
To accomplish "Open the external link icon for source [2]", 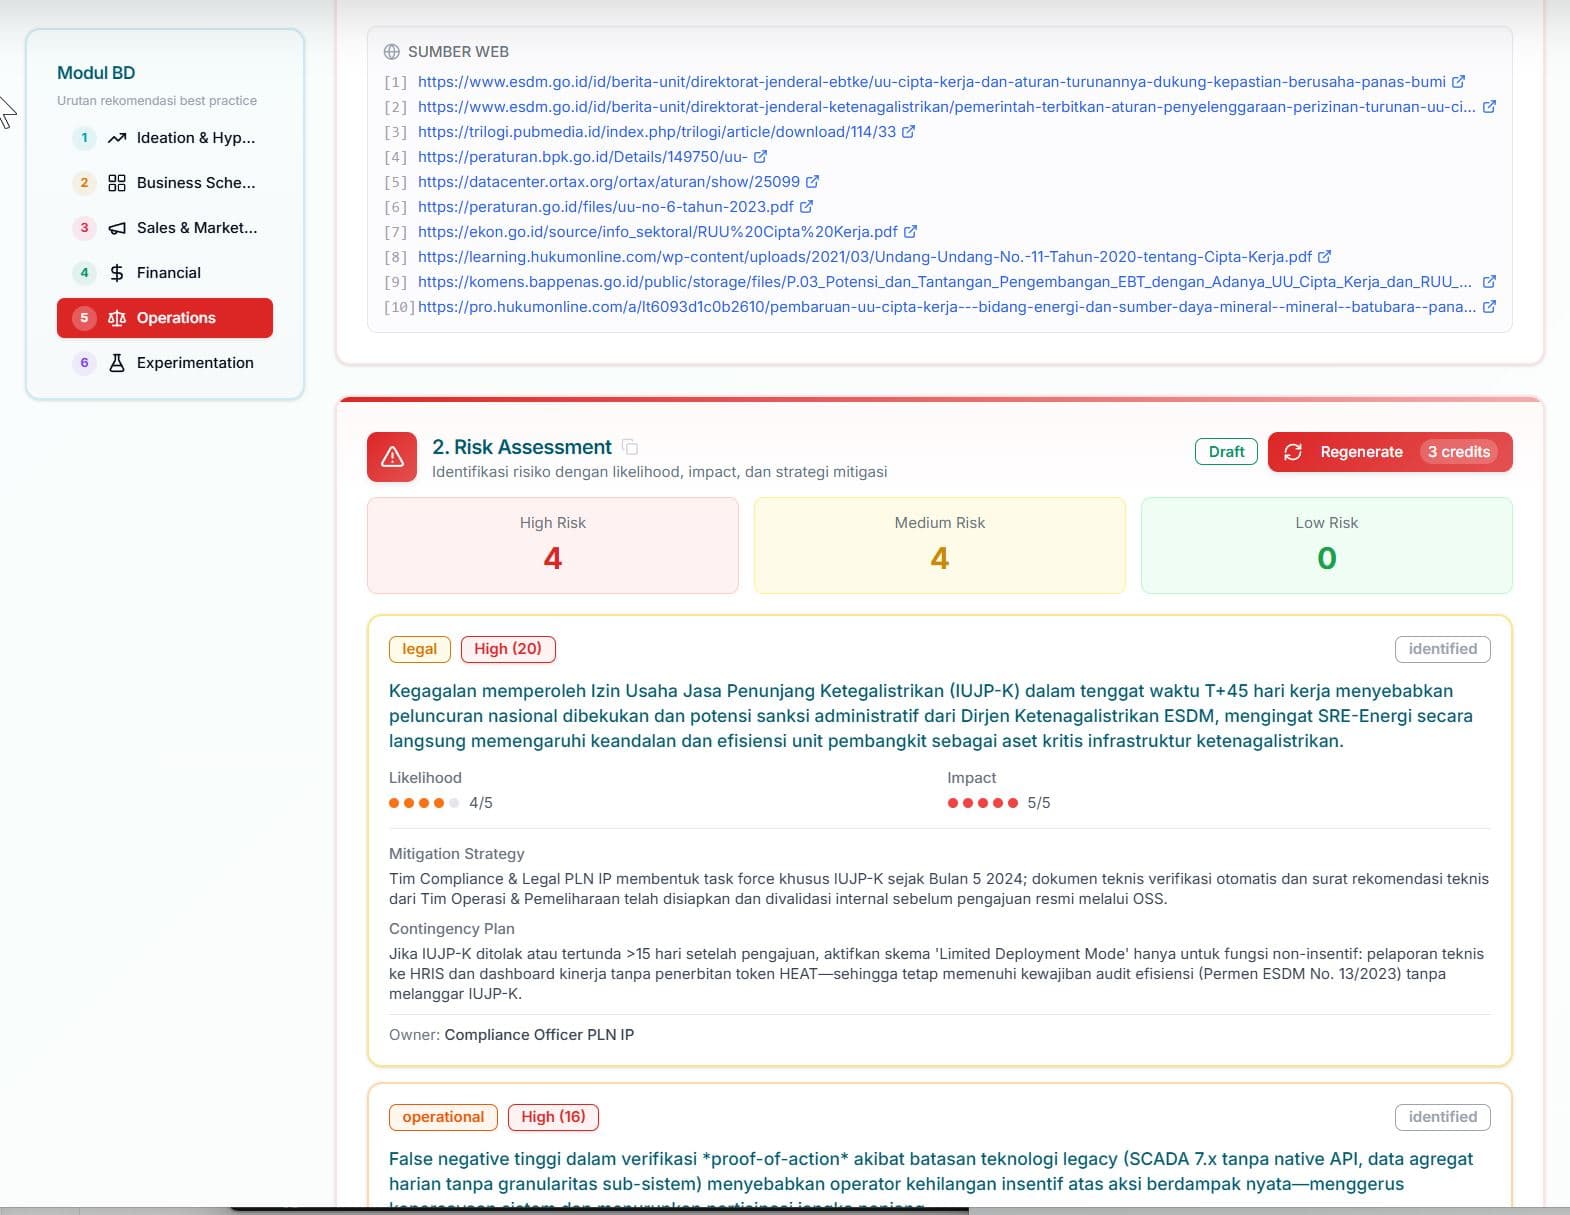I will (x=1489, y=107).
